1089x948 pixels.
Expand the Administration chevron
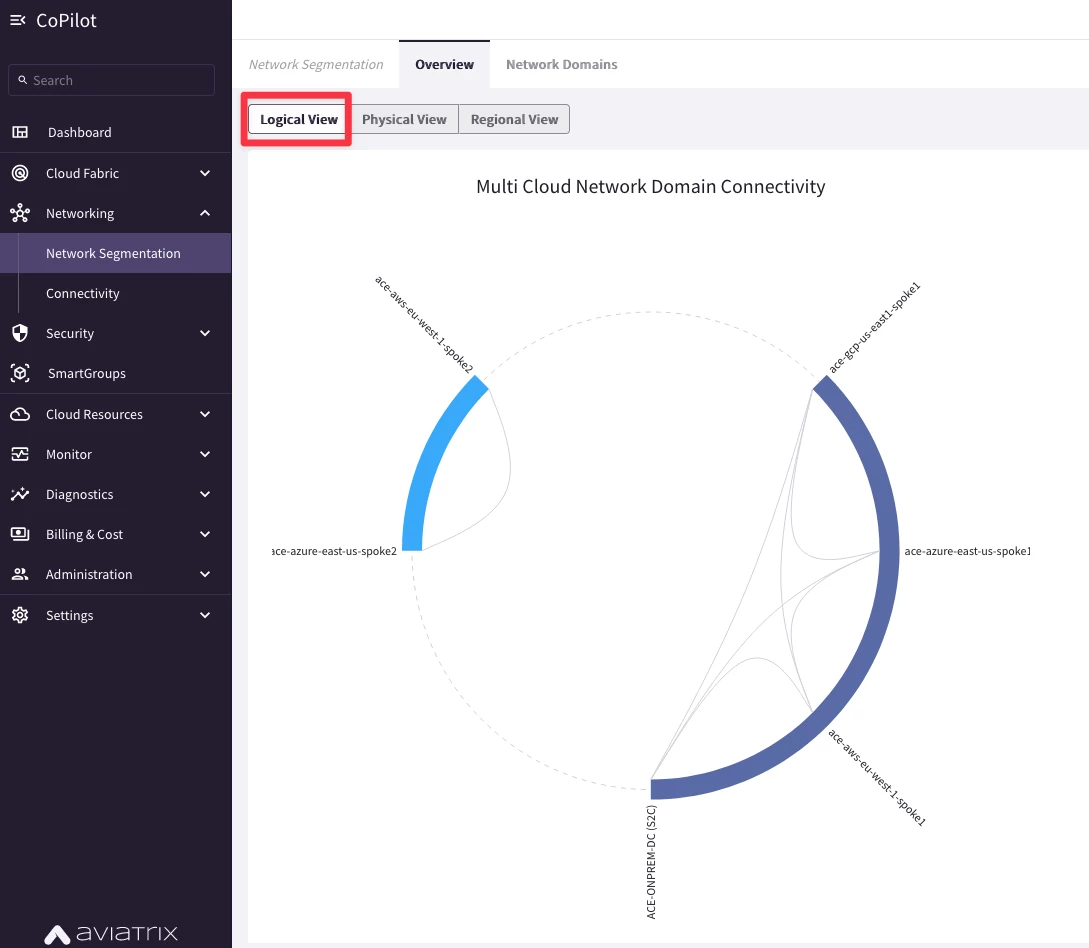coord(205,574)
